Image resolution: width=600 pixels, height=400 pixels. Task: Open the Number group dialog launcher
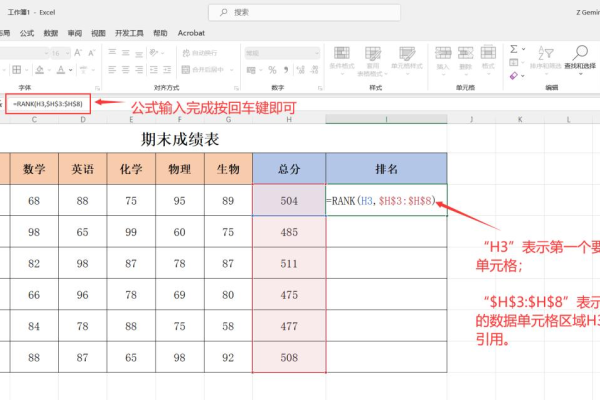click(x=320, y=88)
